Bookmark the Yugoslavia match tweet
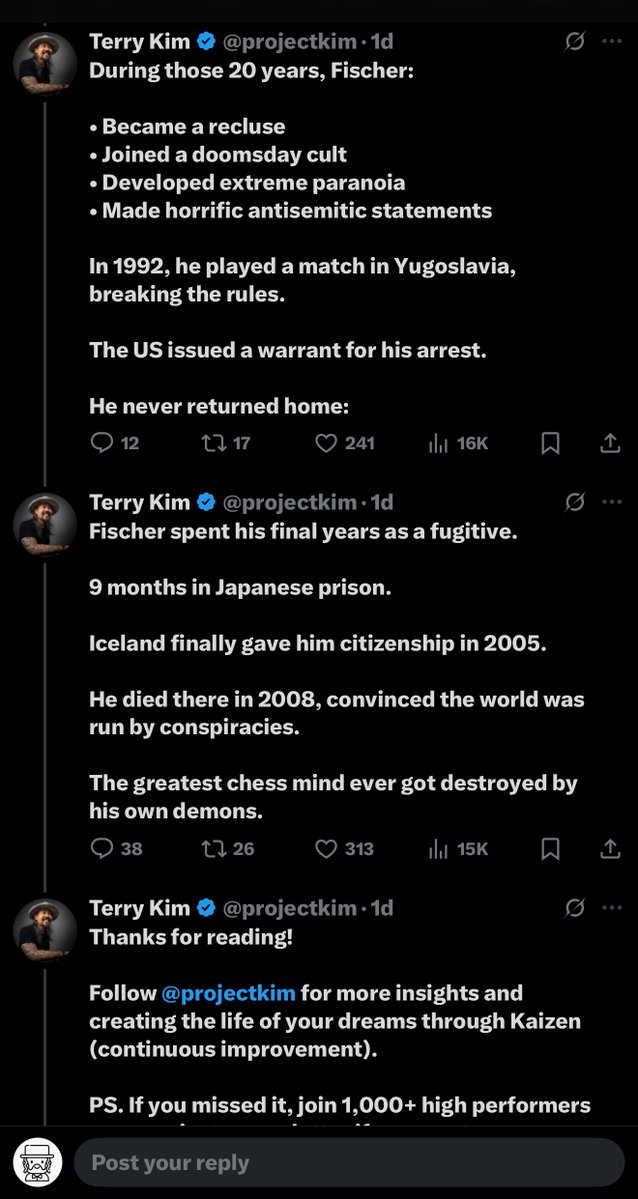This screenshot has width=638, height=1199. tap(550, 443)
